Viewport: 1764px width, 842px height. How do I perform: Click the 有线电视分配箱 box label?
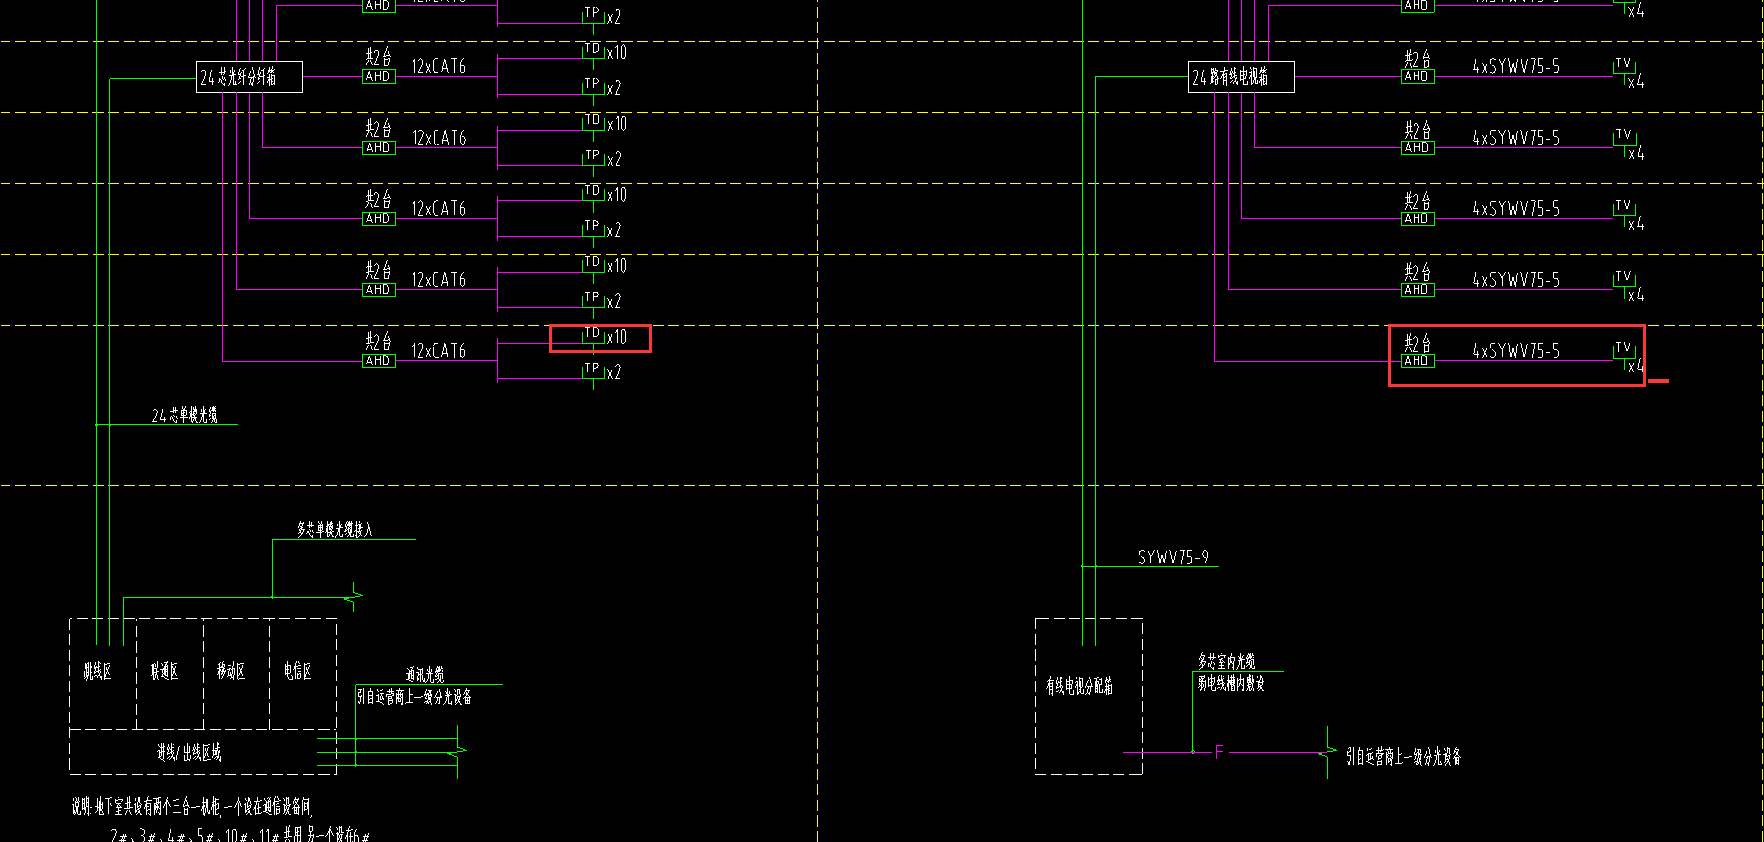pyautogui.click(x=1079, y=686)
